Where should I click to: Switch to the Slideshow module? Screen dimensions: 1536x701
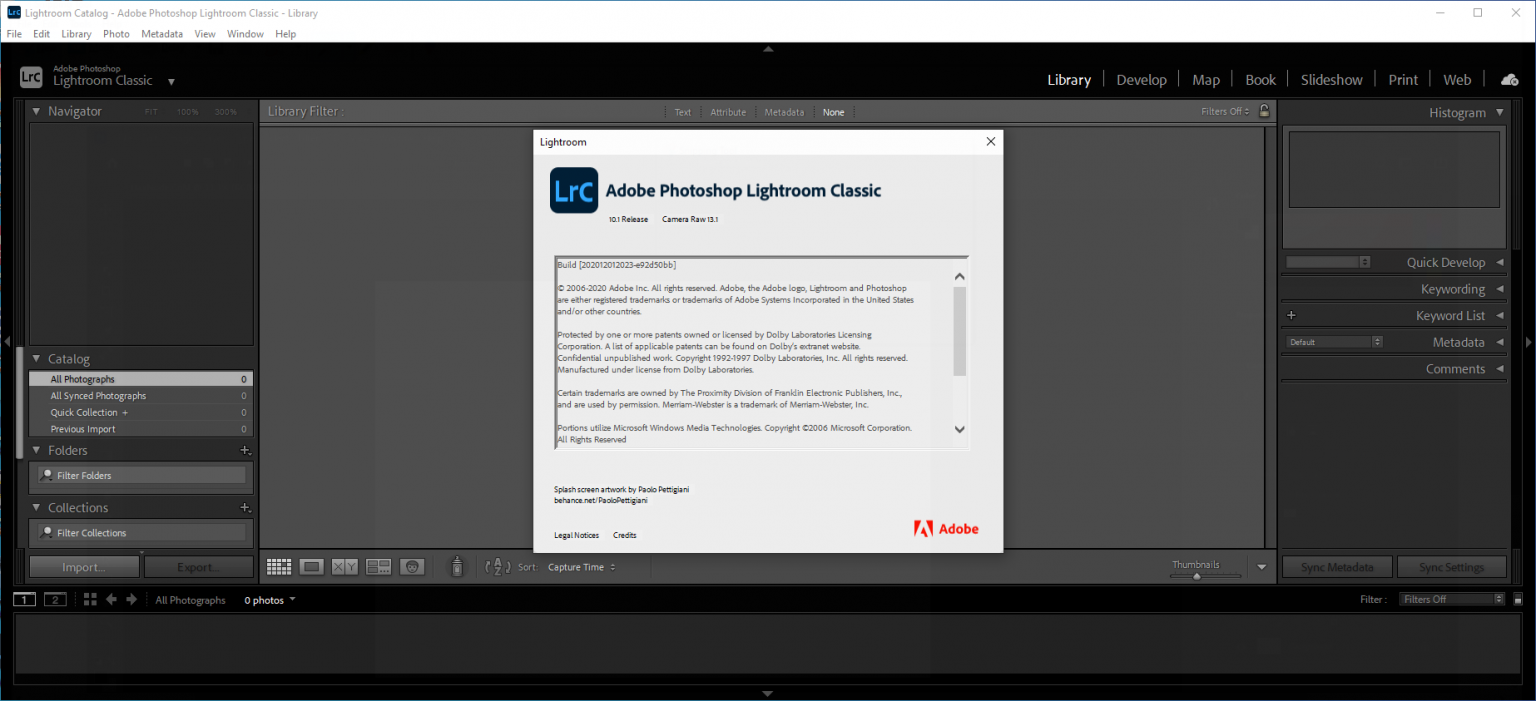coord(1331,80)
